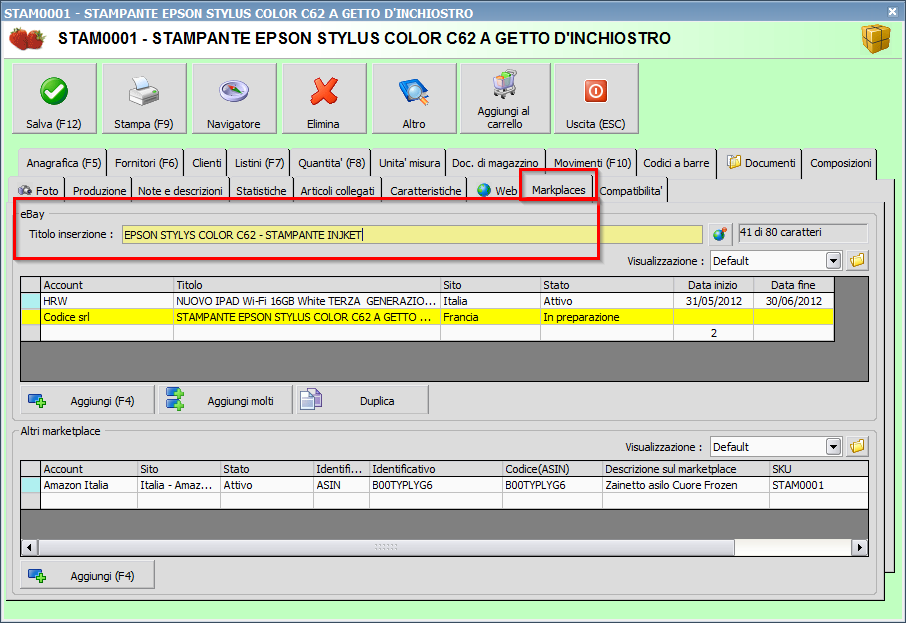Image resolution: width=906 pixels, height=623 pixels.
Task: Open the Web tab
Action: (497, 190)
